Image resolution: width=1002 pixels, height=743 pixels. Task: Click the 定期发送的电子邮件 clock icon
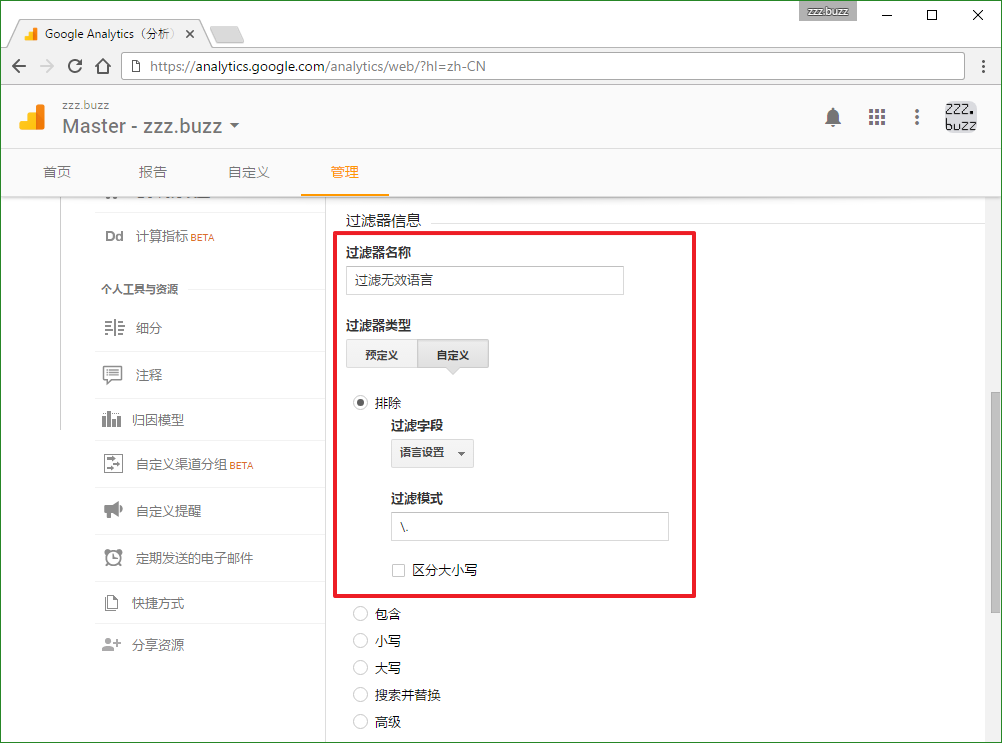pos(113,557)
